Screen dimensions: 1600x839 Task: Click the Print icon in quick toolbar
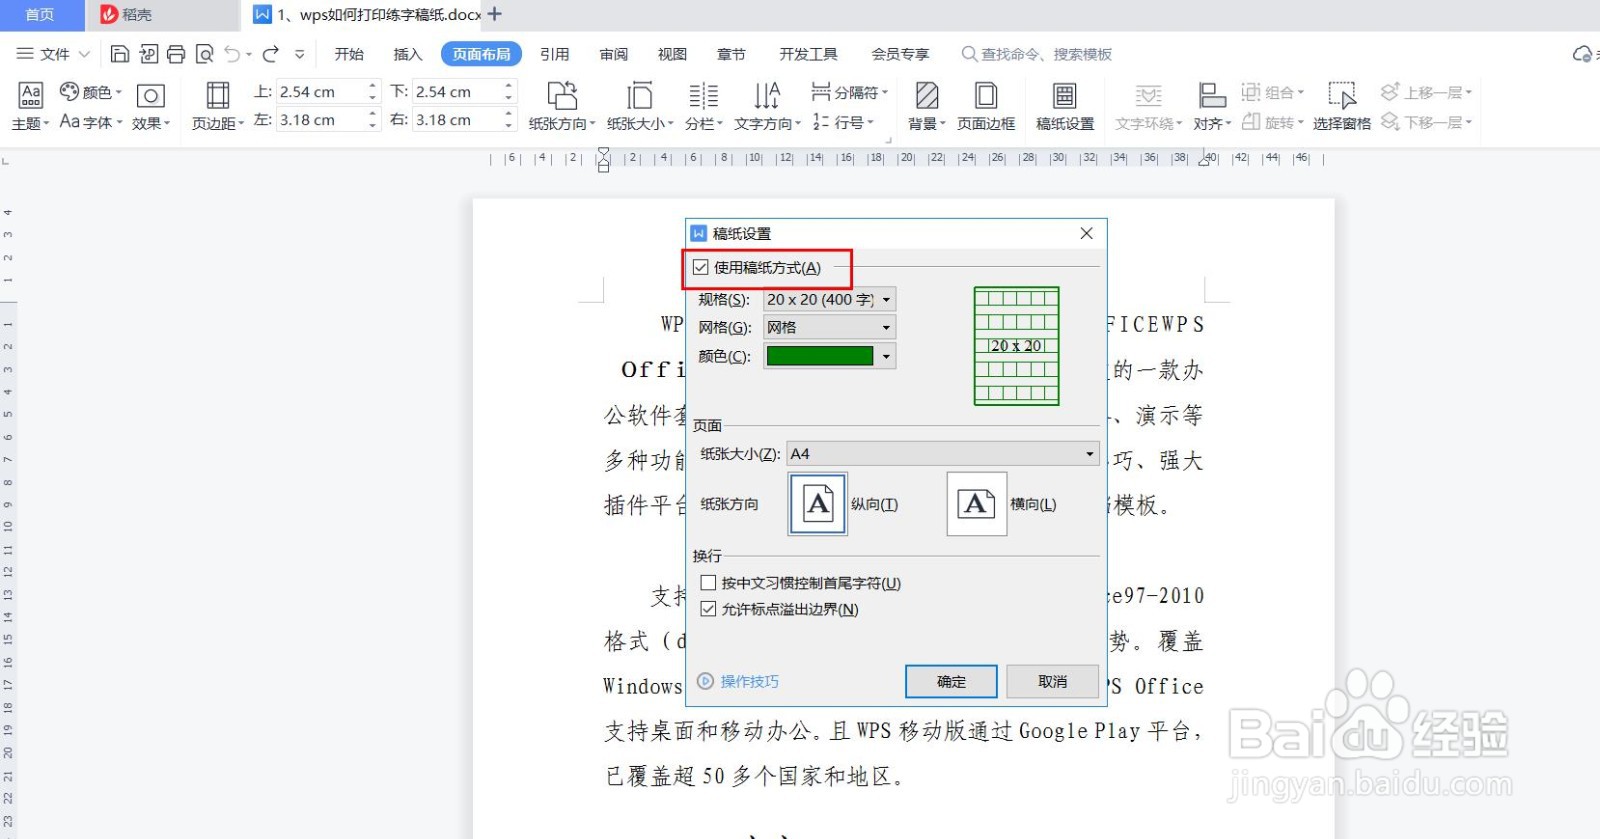click(176, 54)
